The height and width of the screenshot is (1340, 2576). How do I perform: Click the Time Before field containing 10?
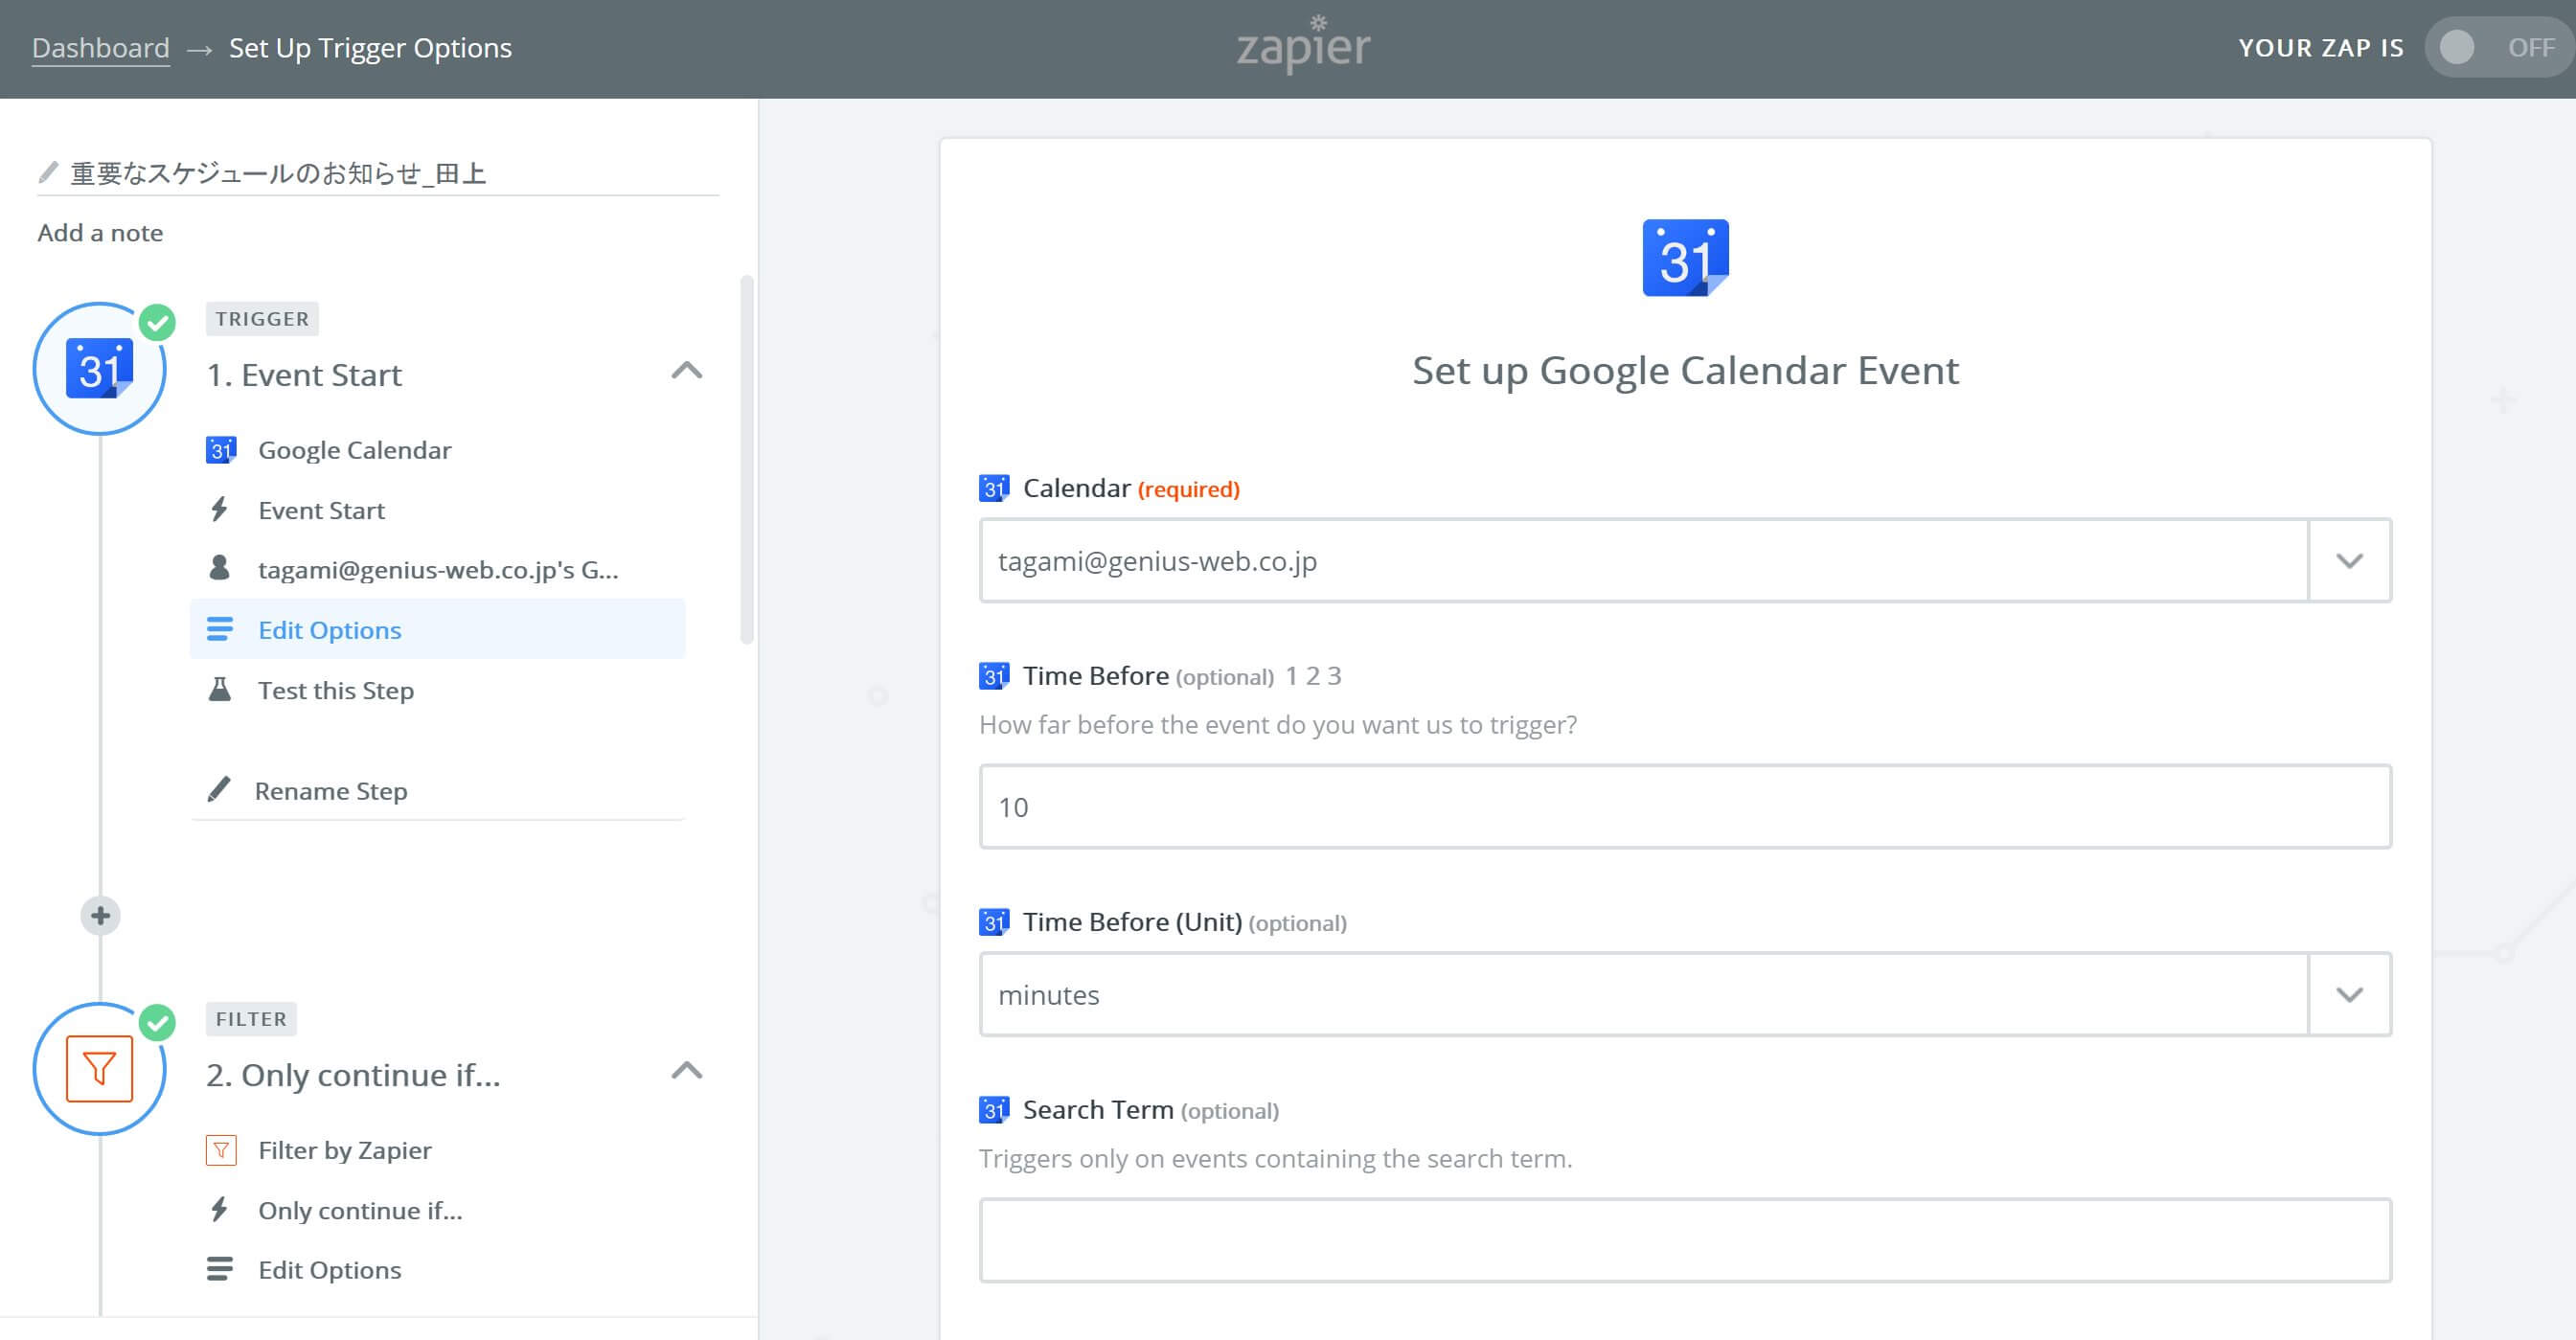tap(1685, 807)
